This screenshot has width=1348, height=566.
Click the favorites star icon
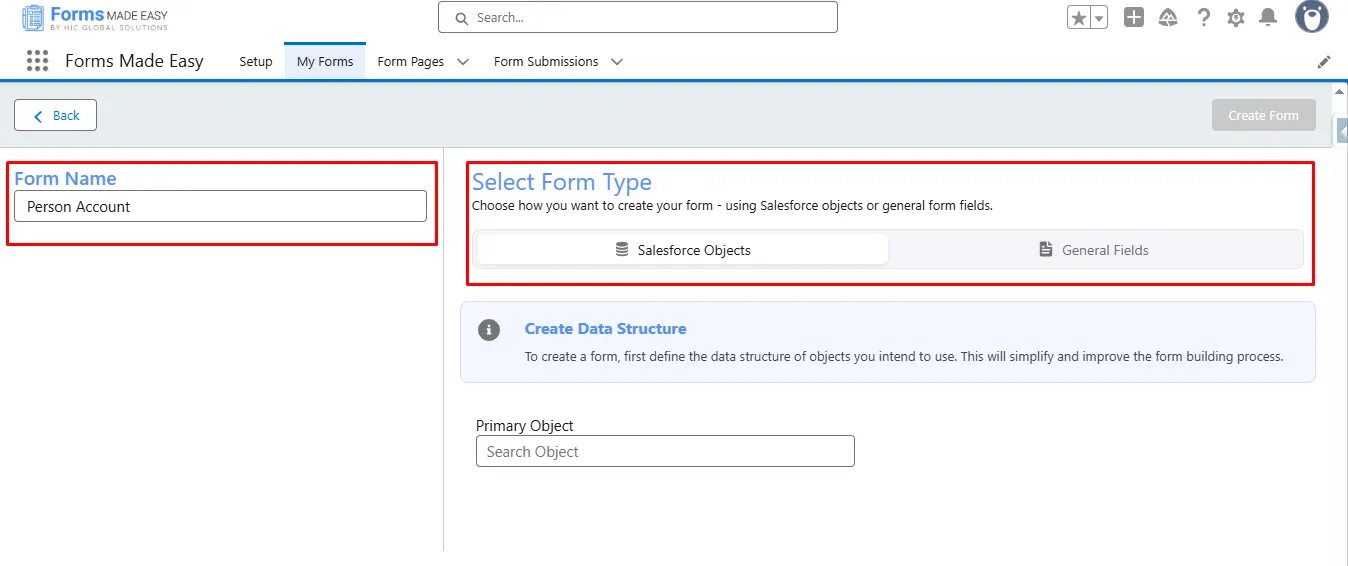1079,18
